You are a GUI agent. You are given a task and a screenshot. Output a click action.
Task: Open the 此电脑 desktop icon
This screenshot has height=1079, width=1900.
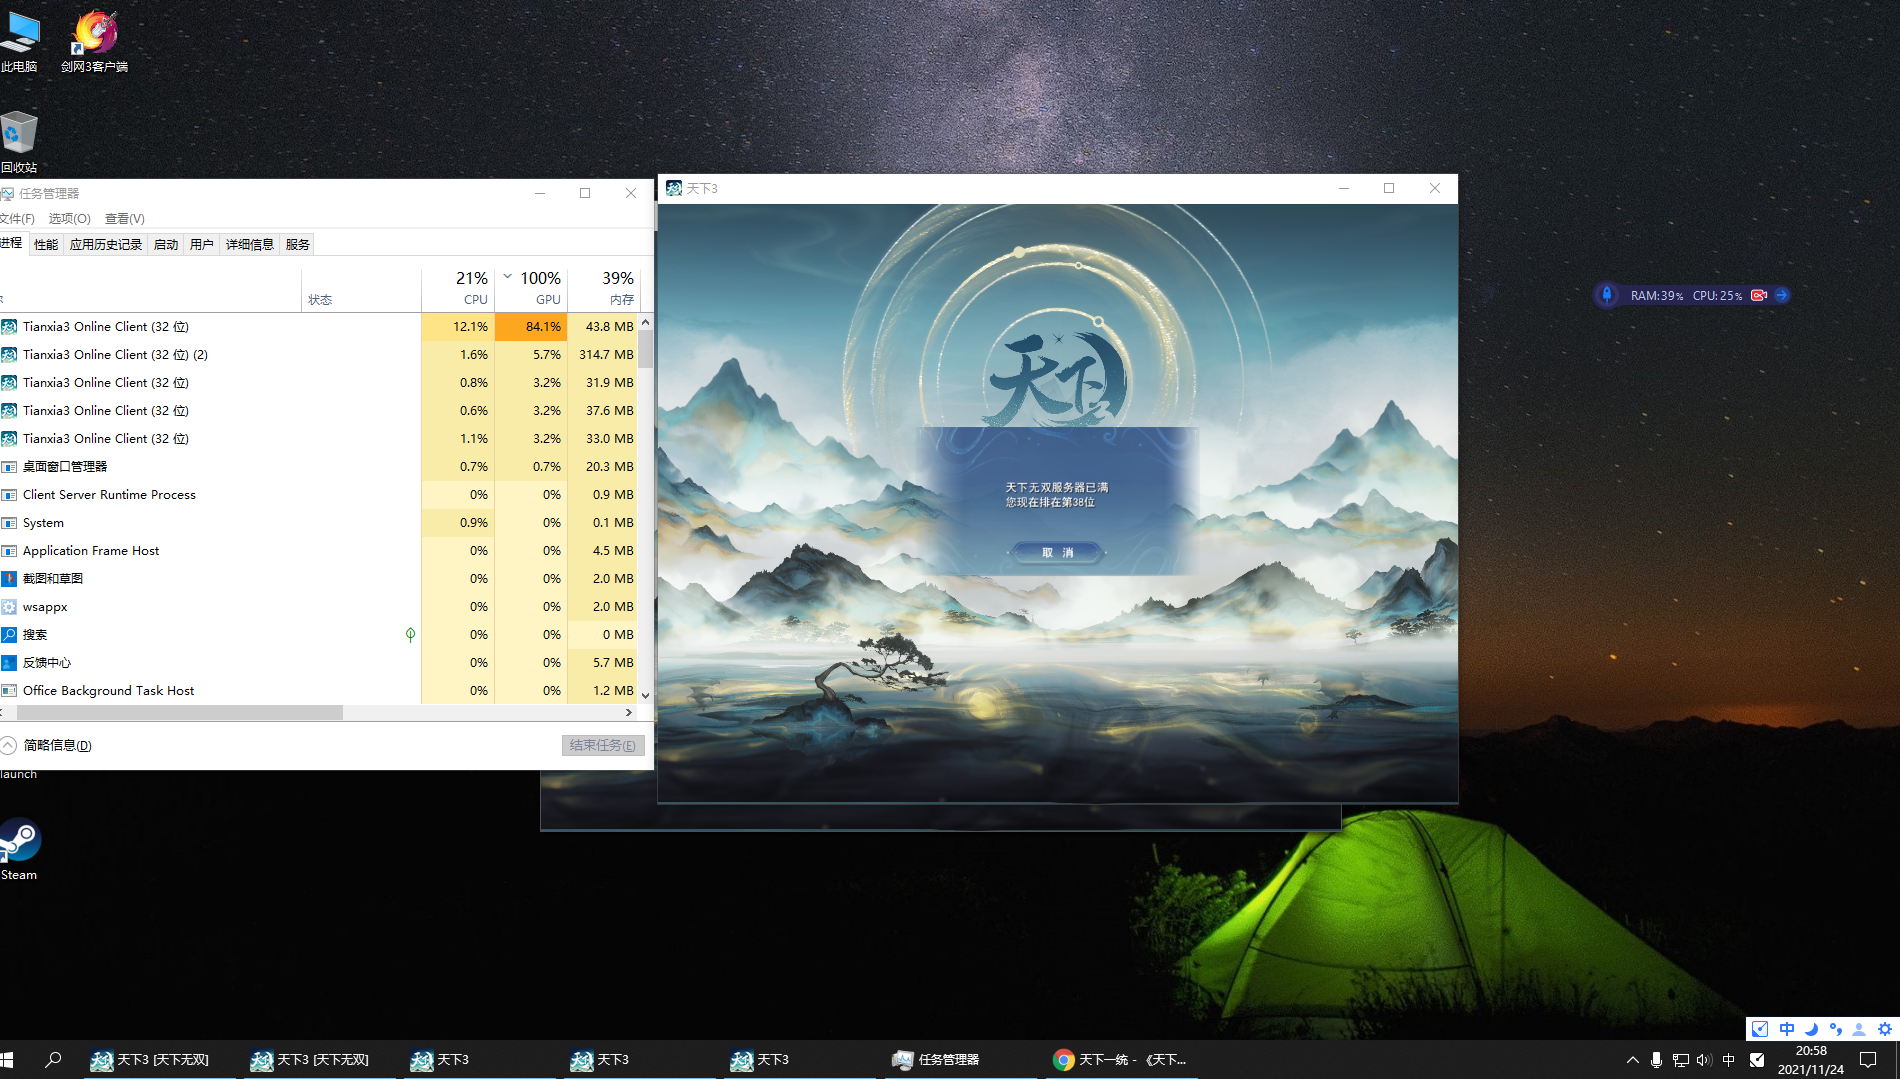pyautogui.click(x=19, y=42)
